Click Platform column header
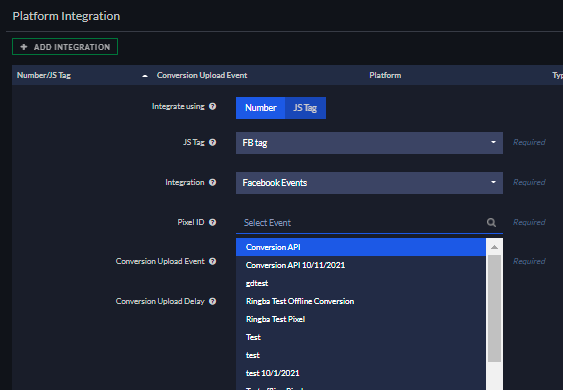The height and width of the screenshot is (390, 563). tap(385, 75)
